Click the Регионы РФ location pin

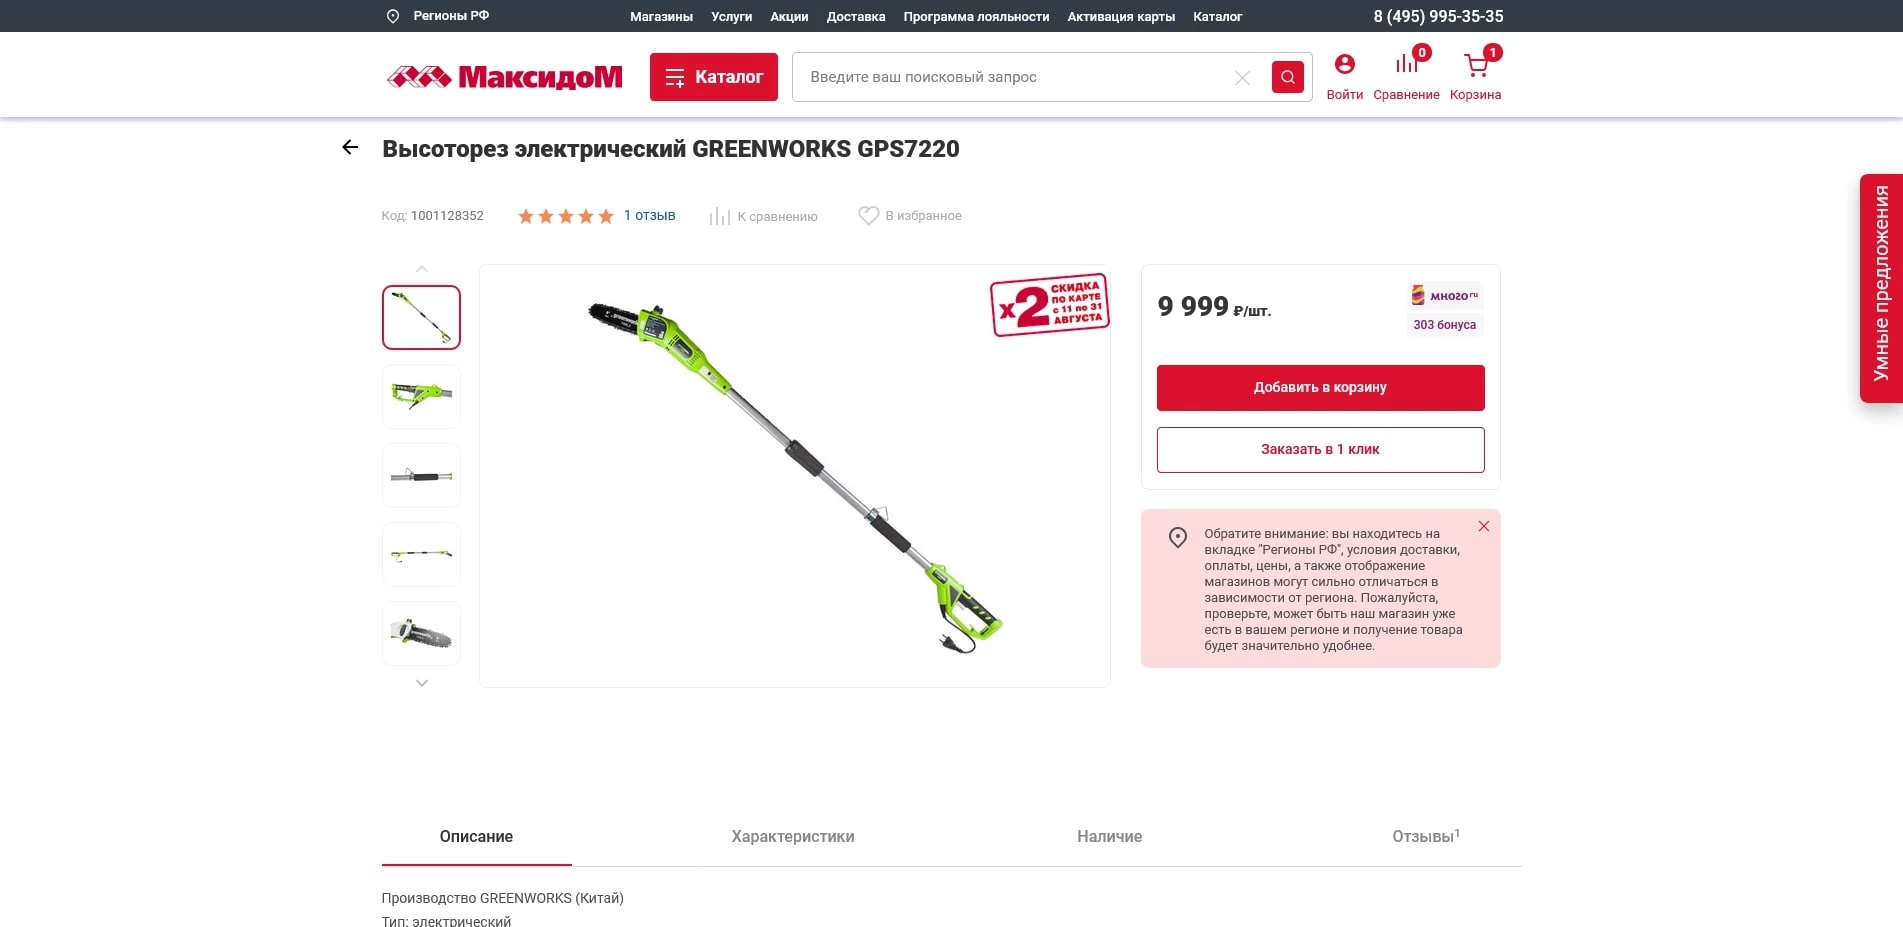coord(393,16)
